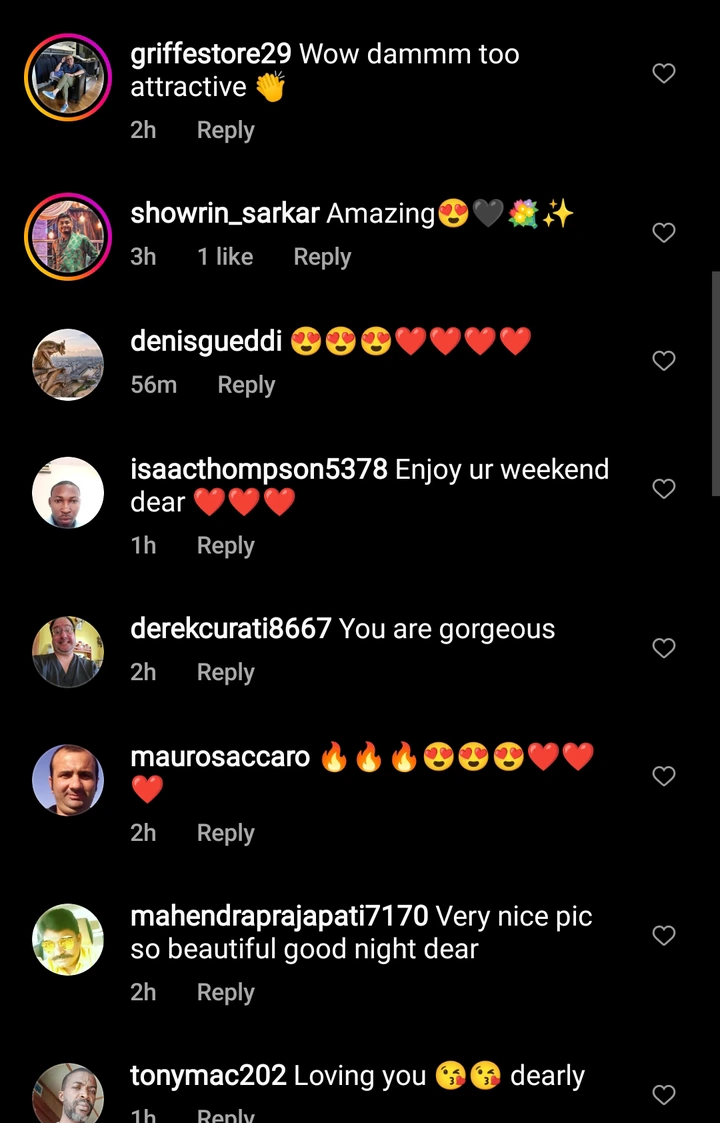Like denisgueddi's emoji comment
This screenshot has height=1123, width=720.
(x=664, y=360)
